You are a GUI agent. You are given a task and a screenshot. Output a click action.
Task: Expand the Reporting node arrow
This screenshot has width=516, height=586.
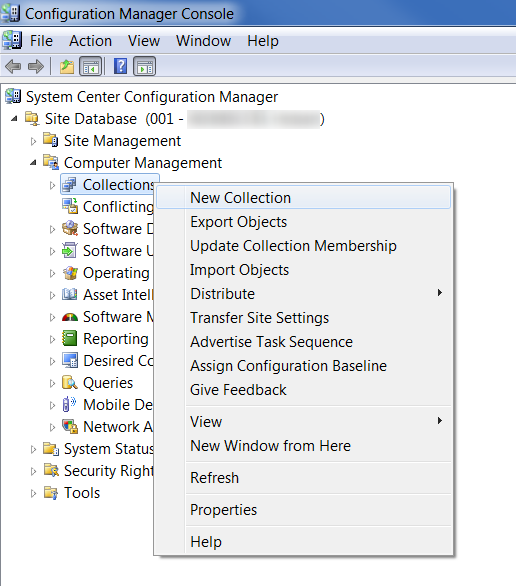click(52, 339)
